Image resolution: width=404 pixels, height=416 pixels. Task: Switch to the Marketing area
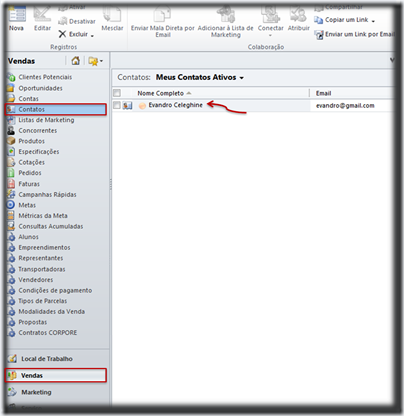tap(36, 392)
